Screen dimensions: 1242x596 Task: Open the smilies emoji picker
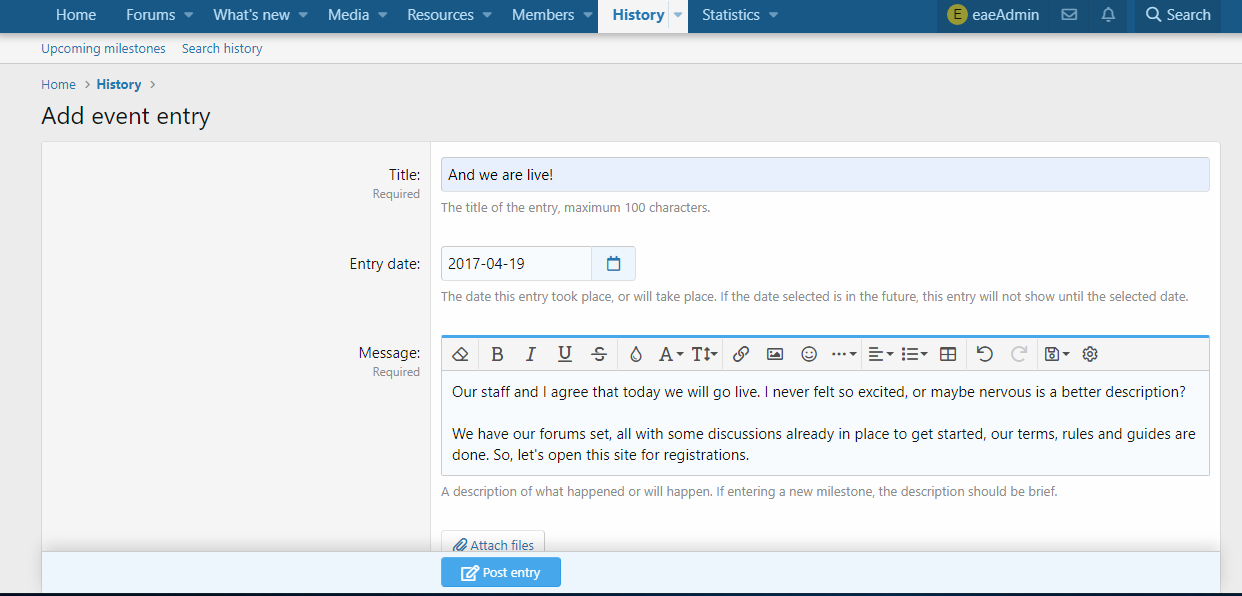point(809,354)
